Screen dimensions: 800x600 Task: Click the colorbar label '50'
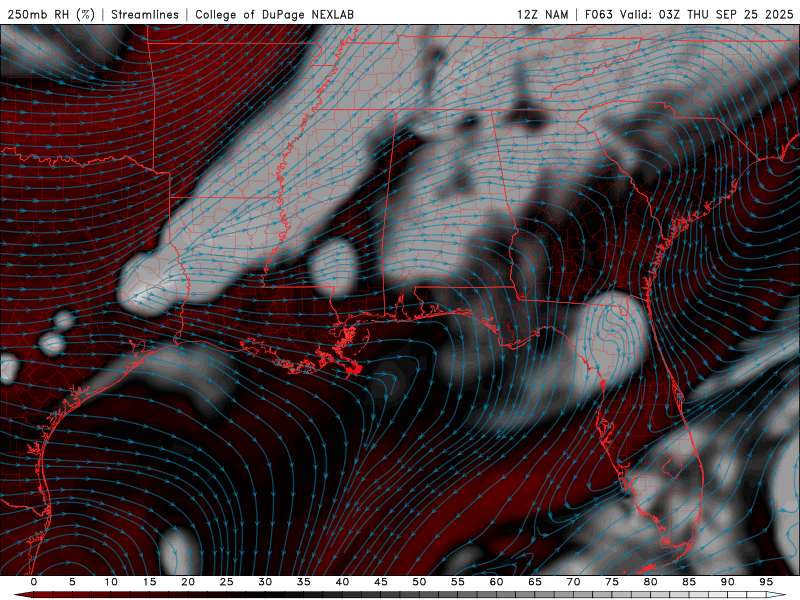[x=419, y=582]
